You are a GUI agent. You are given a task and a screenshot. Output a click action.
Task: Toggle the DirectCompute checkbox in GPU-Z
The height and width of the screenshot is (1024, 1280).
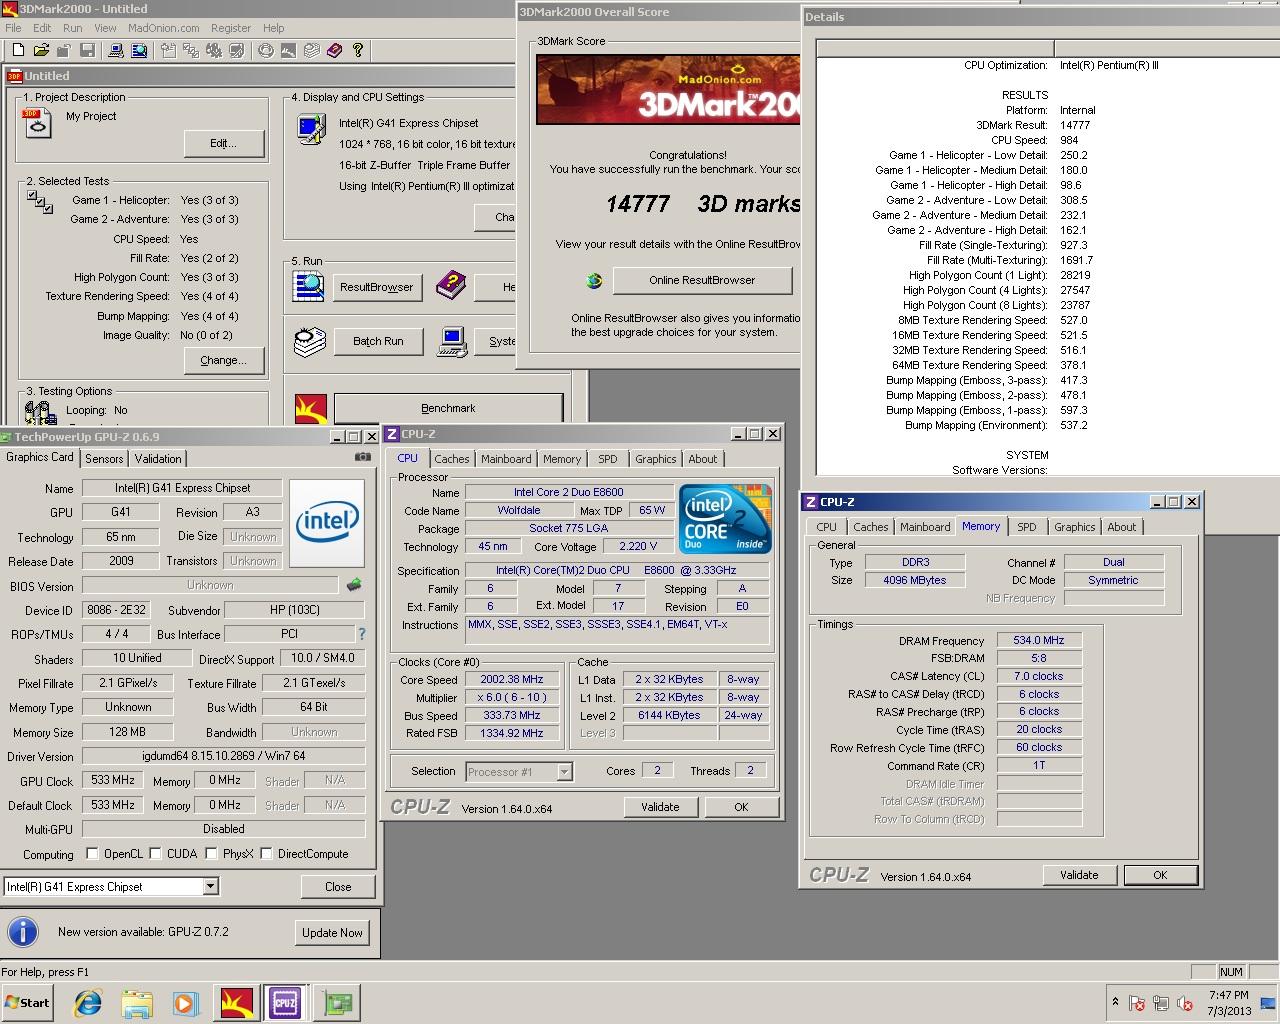(x=266, y=854)
